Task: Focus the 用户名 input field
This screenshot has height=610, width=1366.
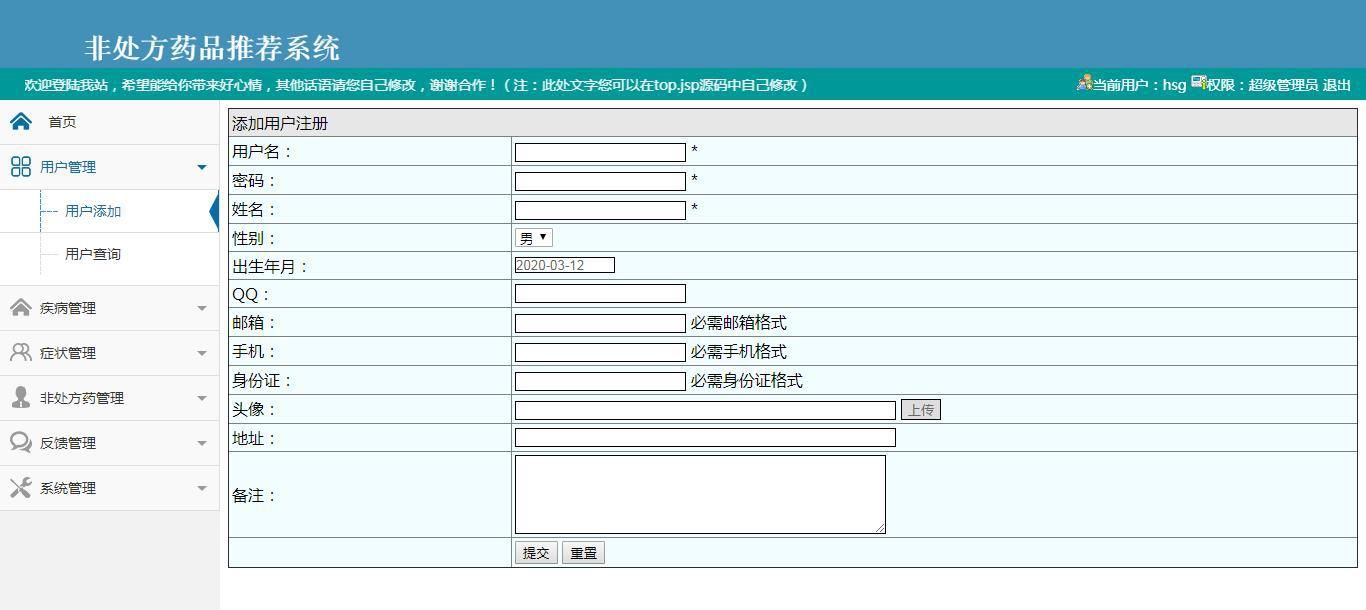Action: (600, 152)
